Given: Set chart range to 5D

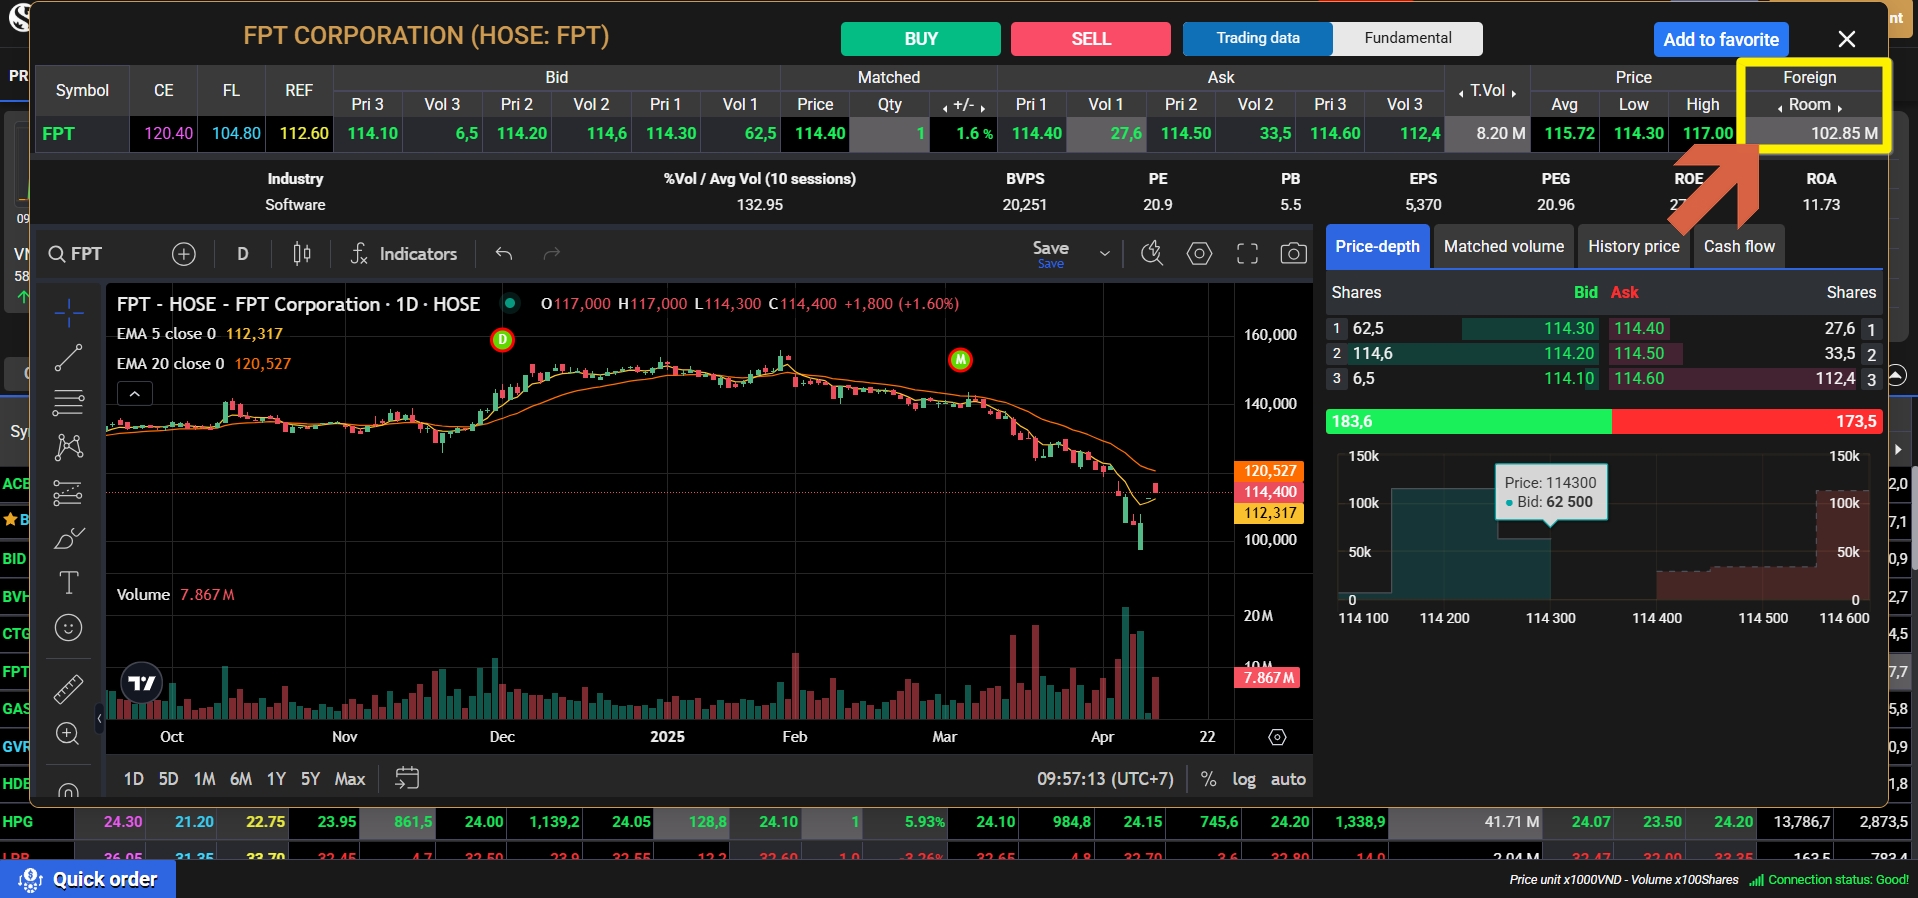Looking at the screenshot, I should pyautogui.click(x=168, y=779).
